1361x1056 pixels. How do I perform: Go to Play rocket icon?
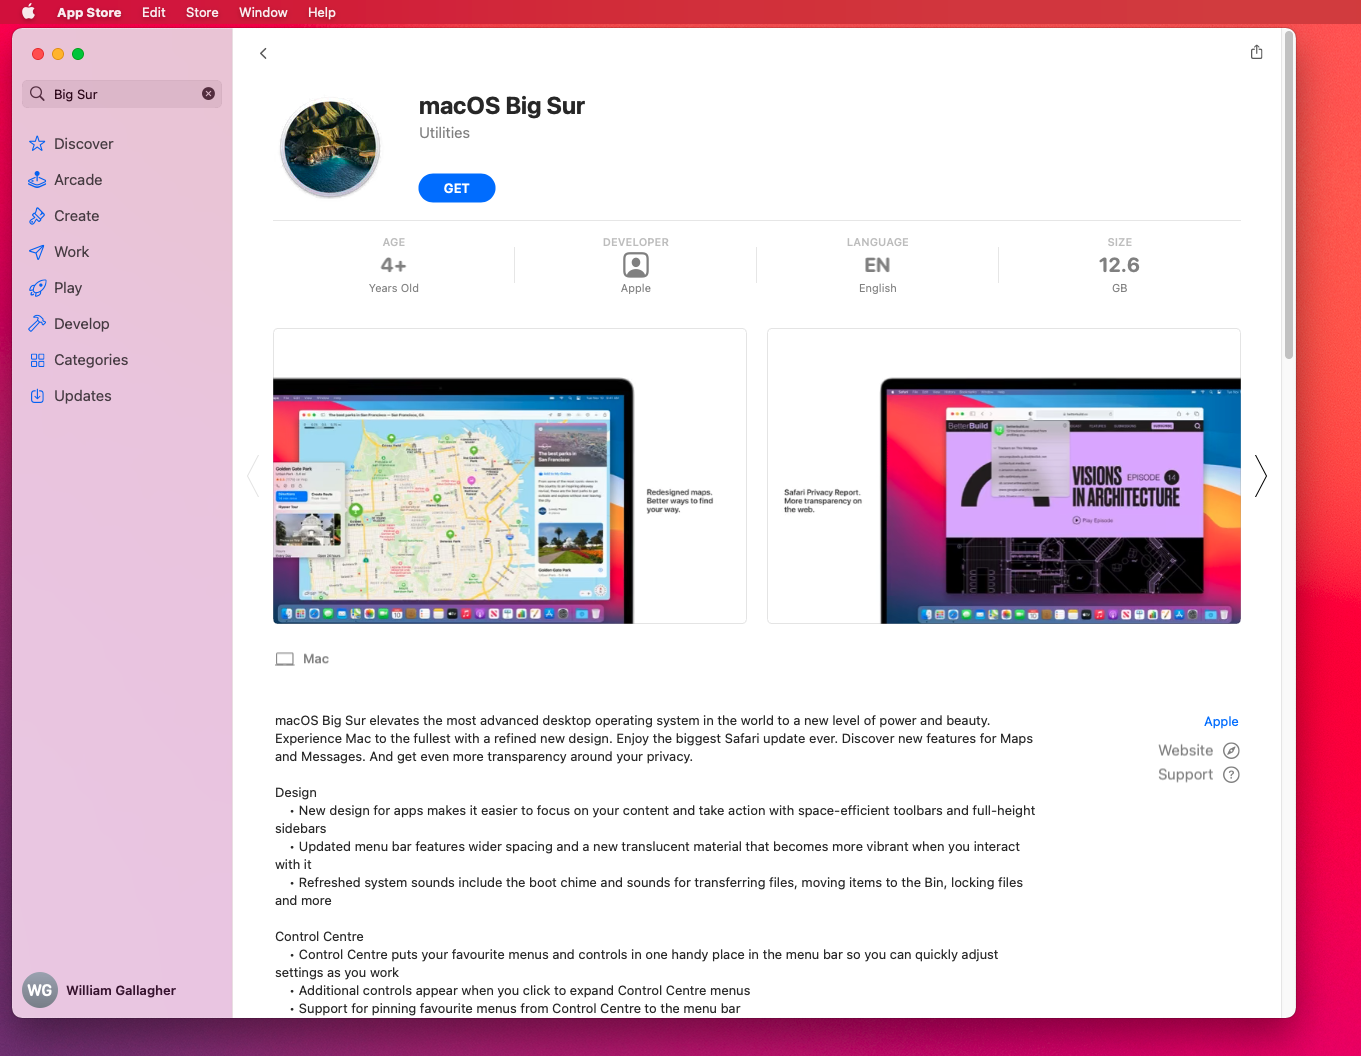pyautogui.click(x=37, y=288)
